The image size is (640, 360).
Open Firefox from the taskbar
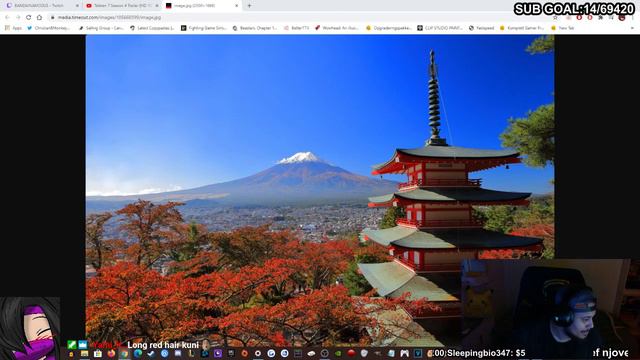tap(111, 353)
